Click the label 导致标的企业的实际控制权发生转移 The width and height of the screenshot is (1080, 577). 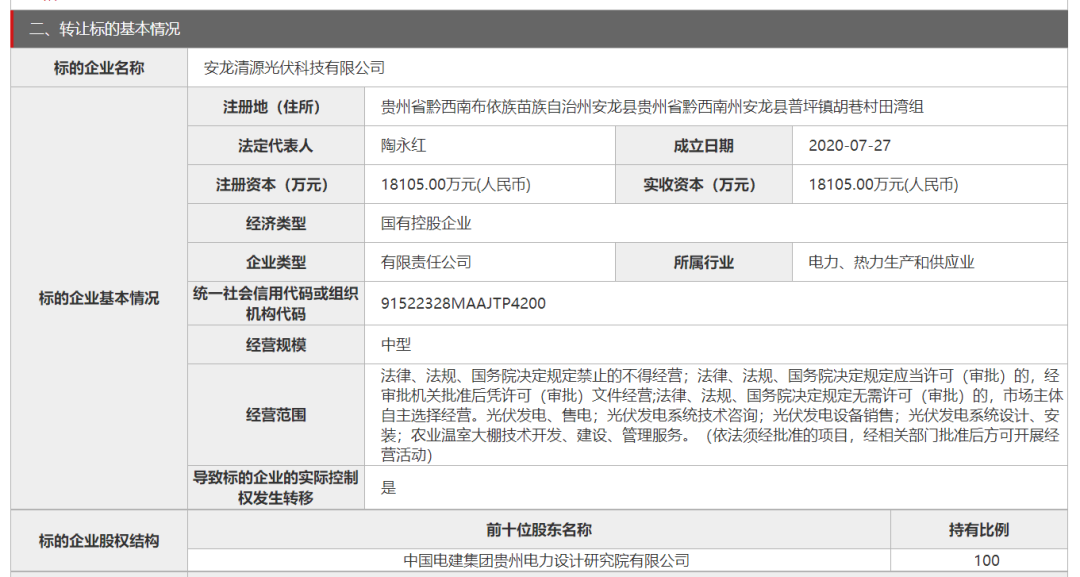(276, 487)
